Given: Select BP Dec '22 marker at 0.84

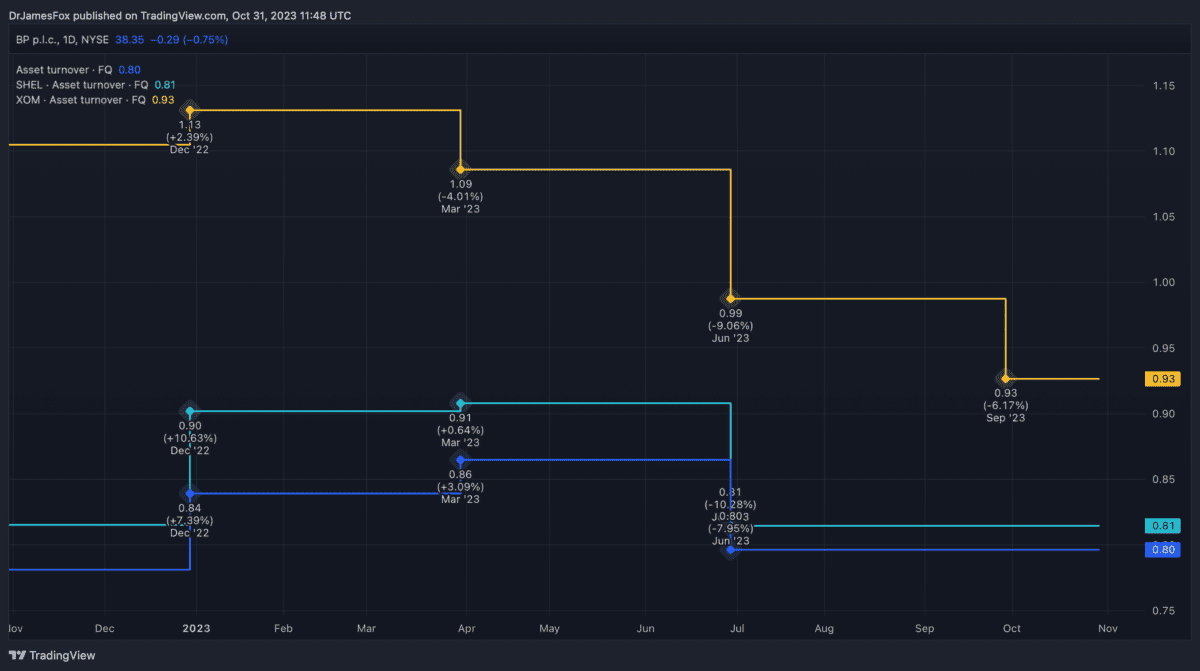Looking at the screenshot, I should (x=190, y=494).
